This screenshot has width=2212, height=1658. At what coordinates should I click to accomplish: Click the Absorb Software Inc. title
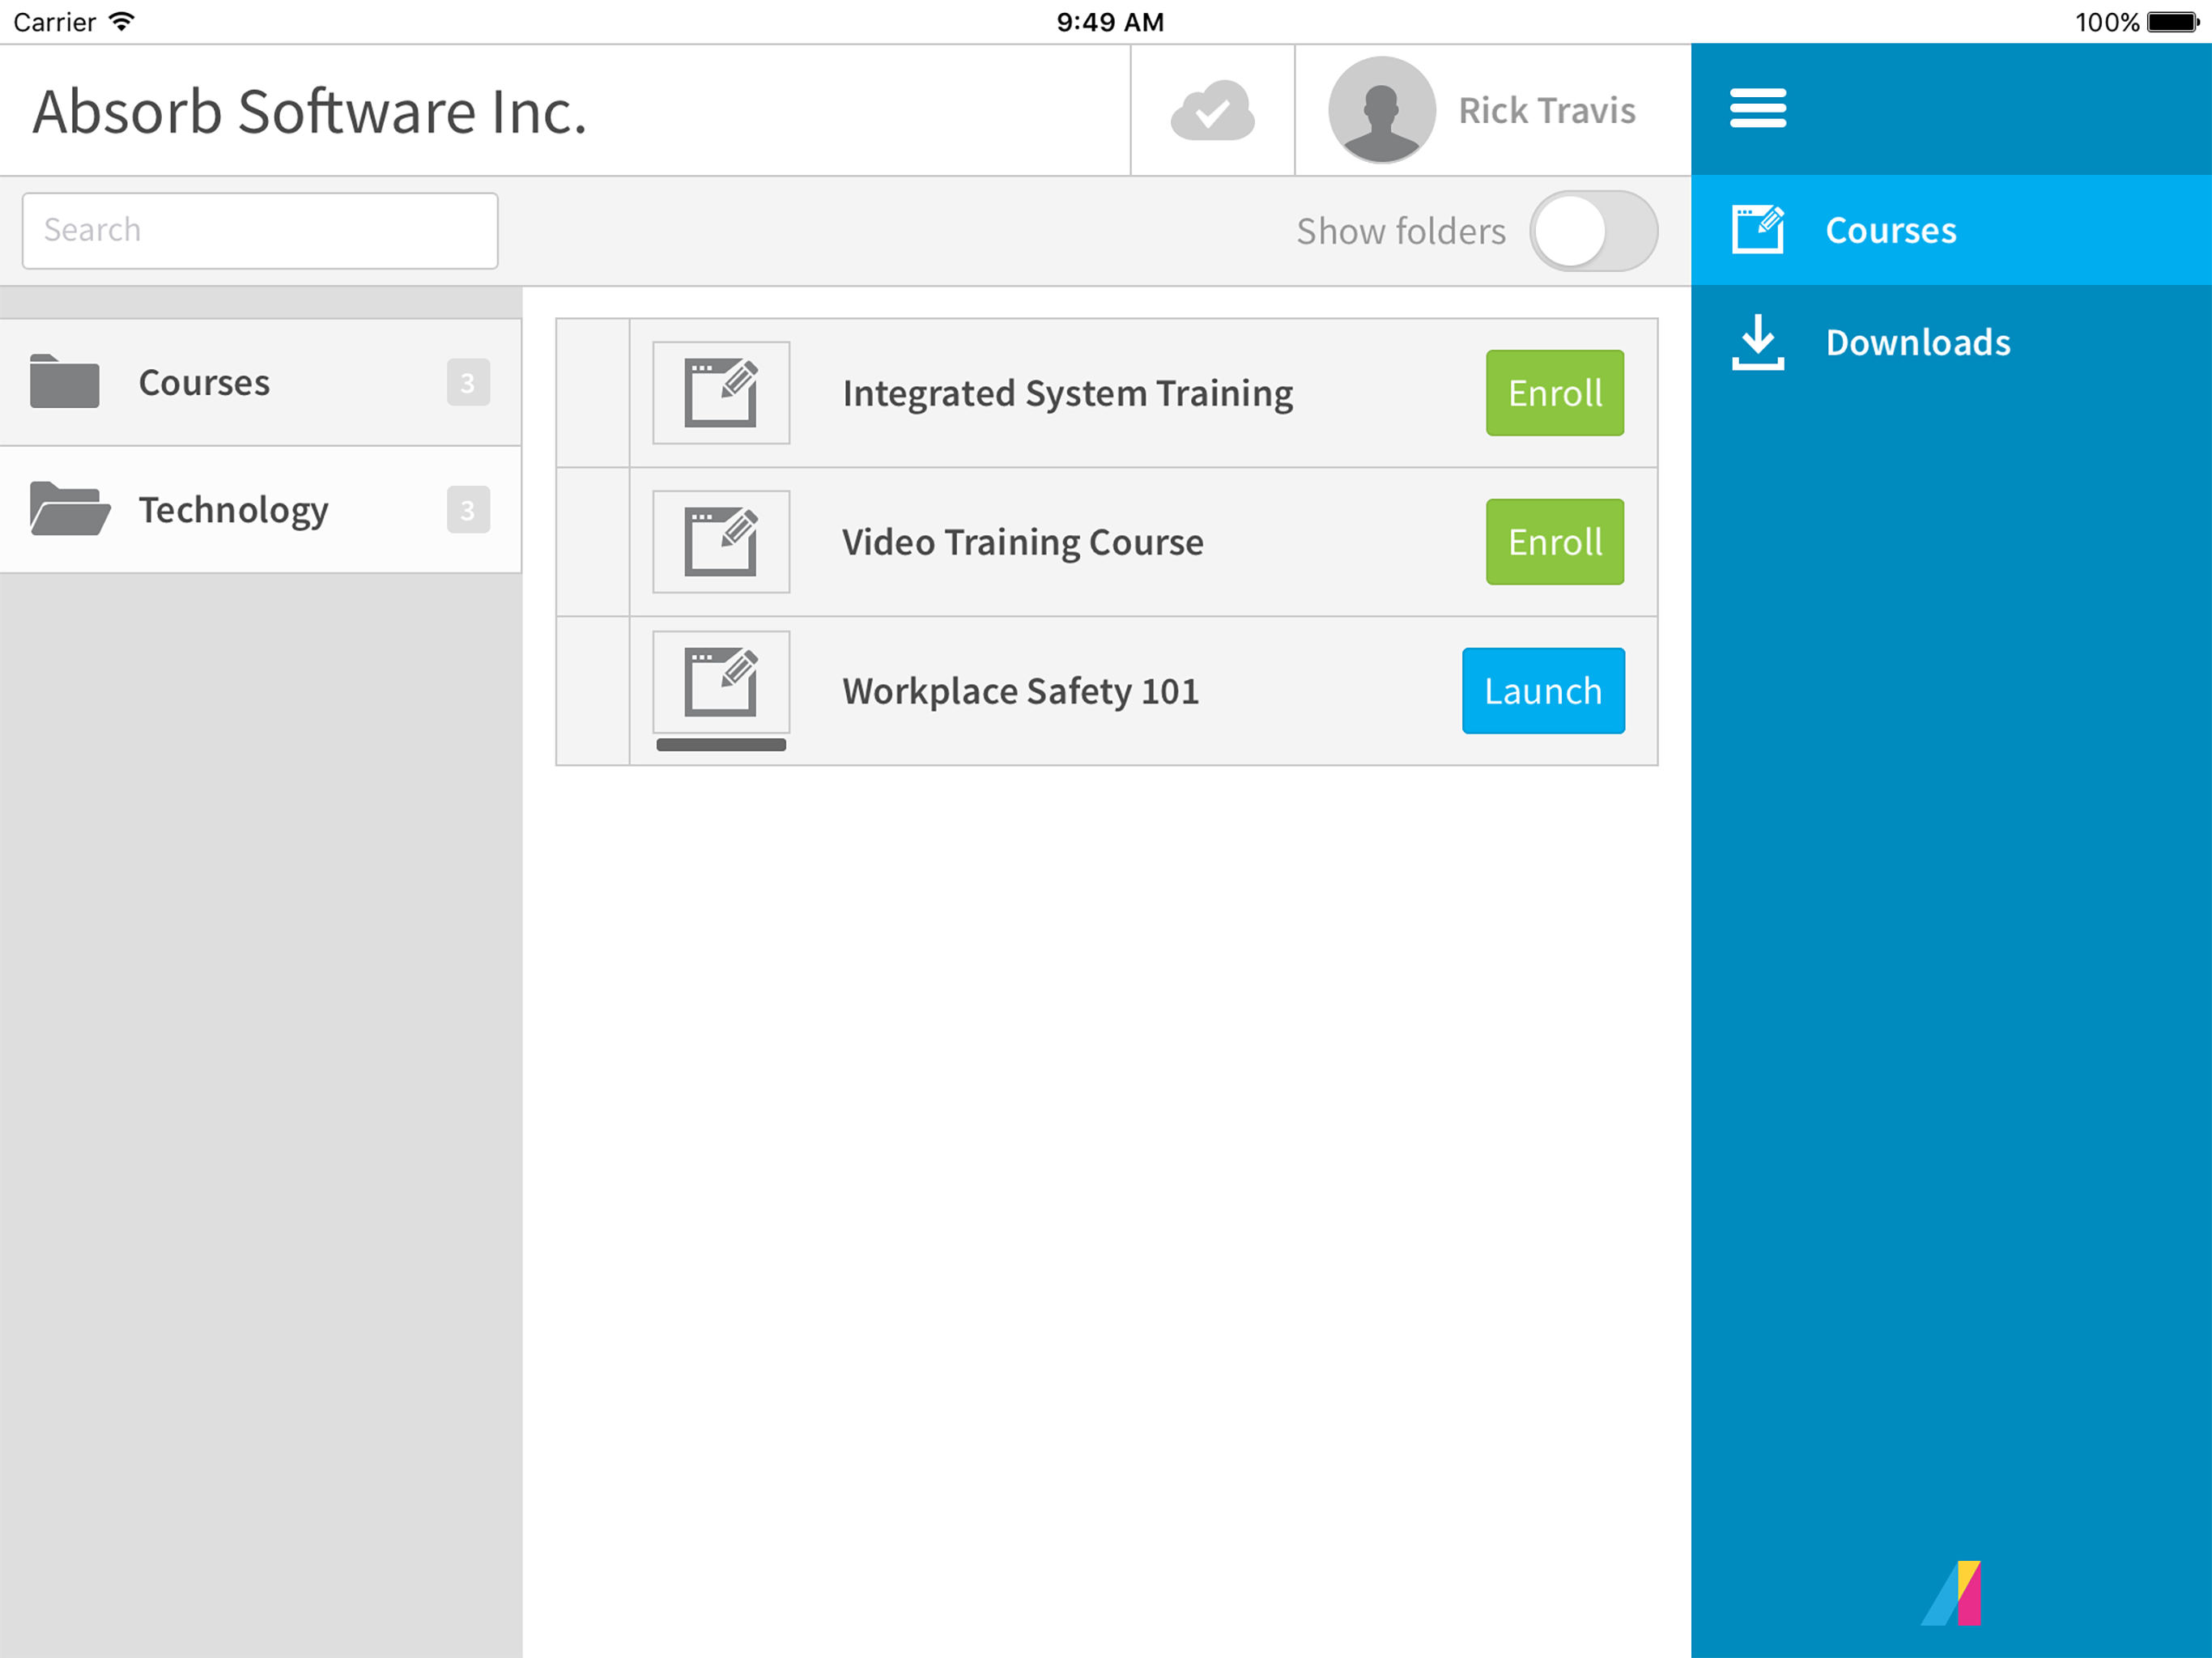(310, 111)
